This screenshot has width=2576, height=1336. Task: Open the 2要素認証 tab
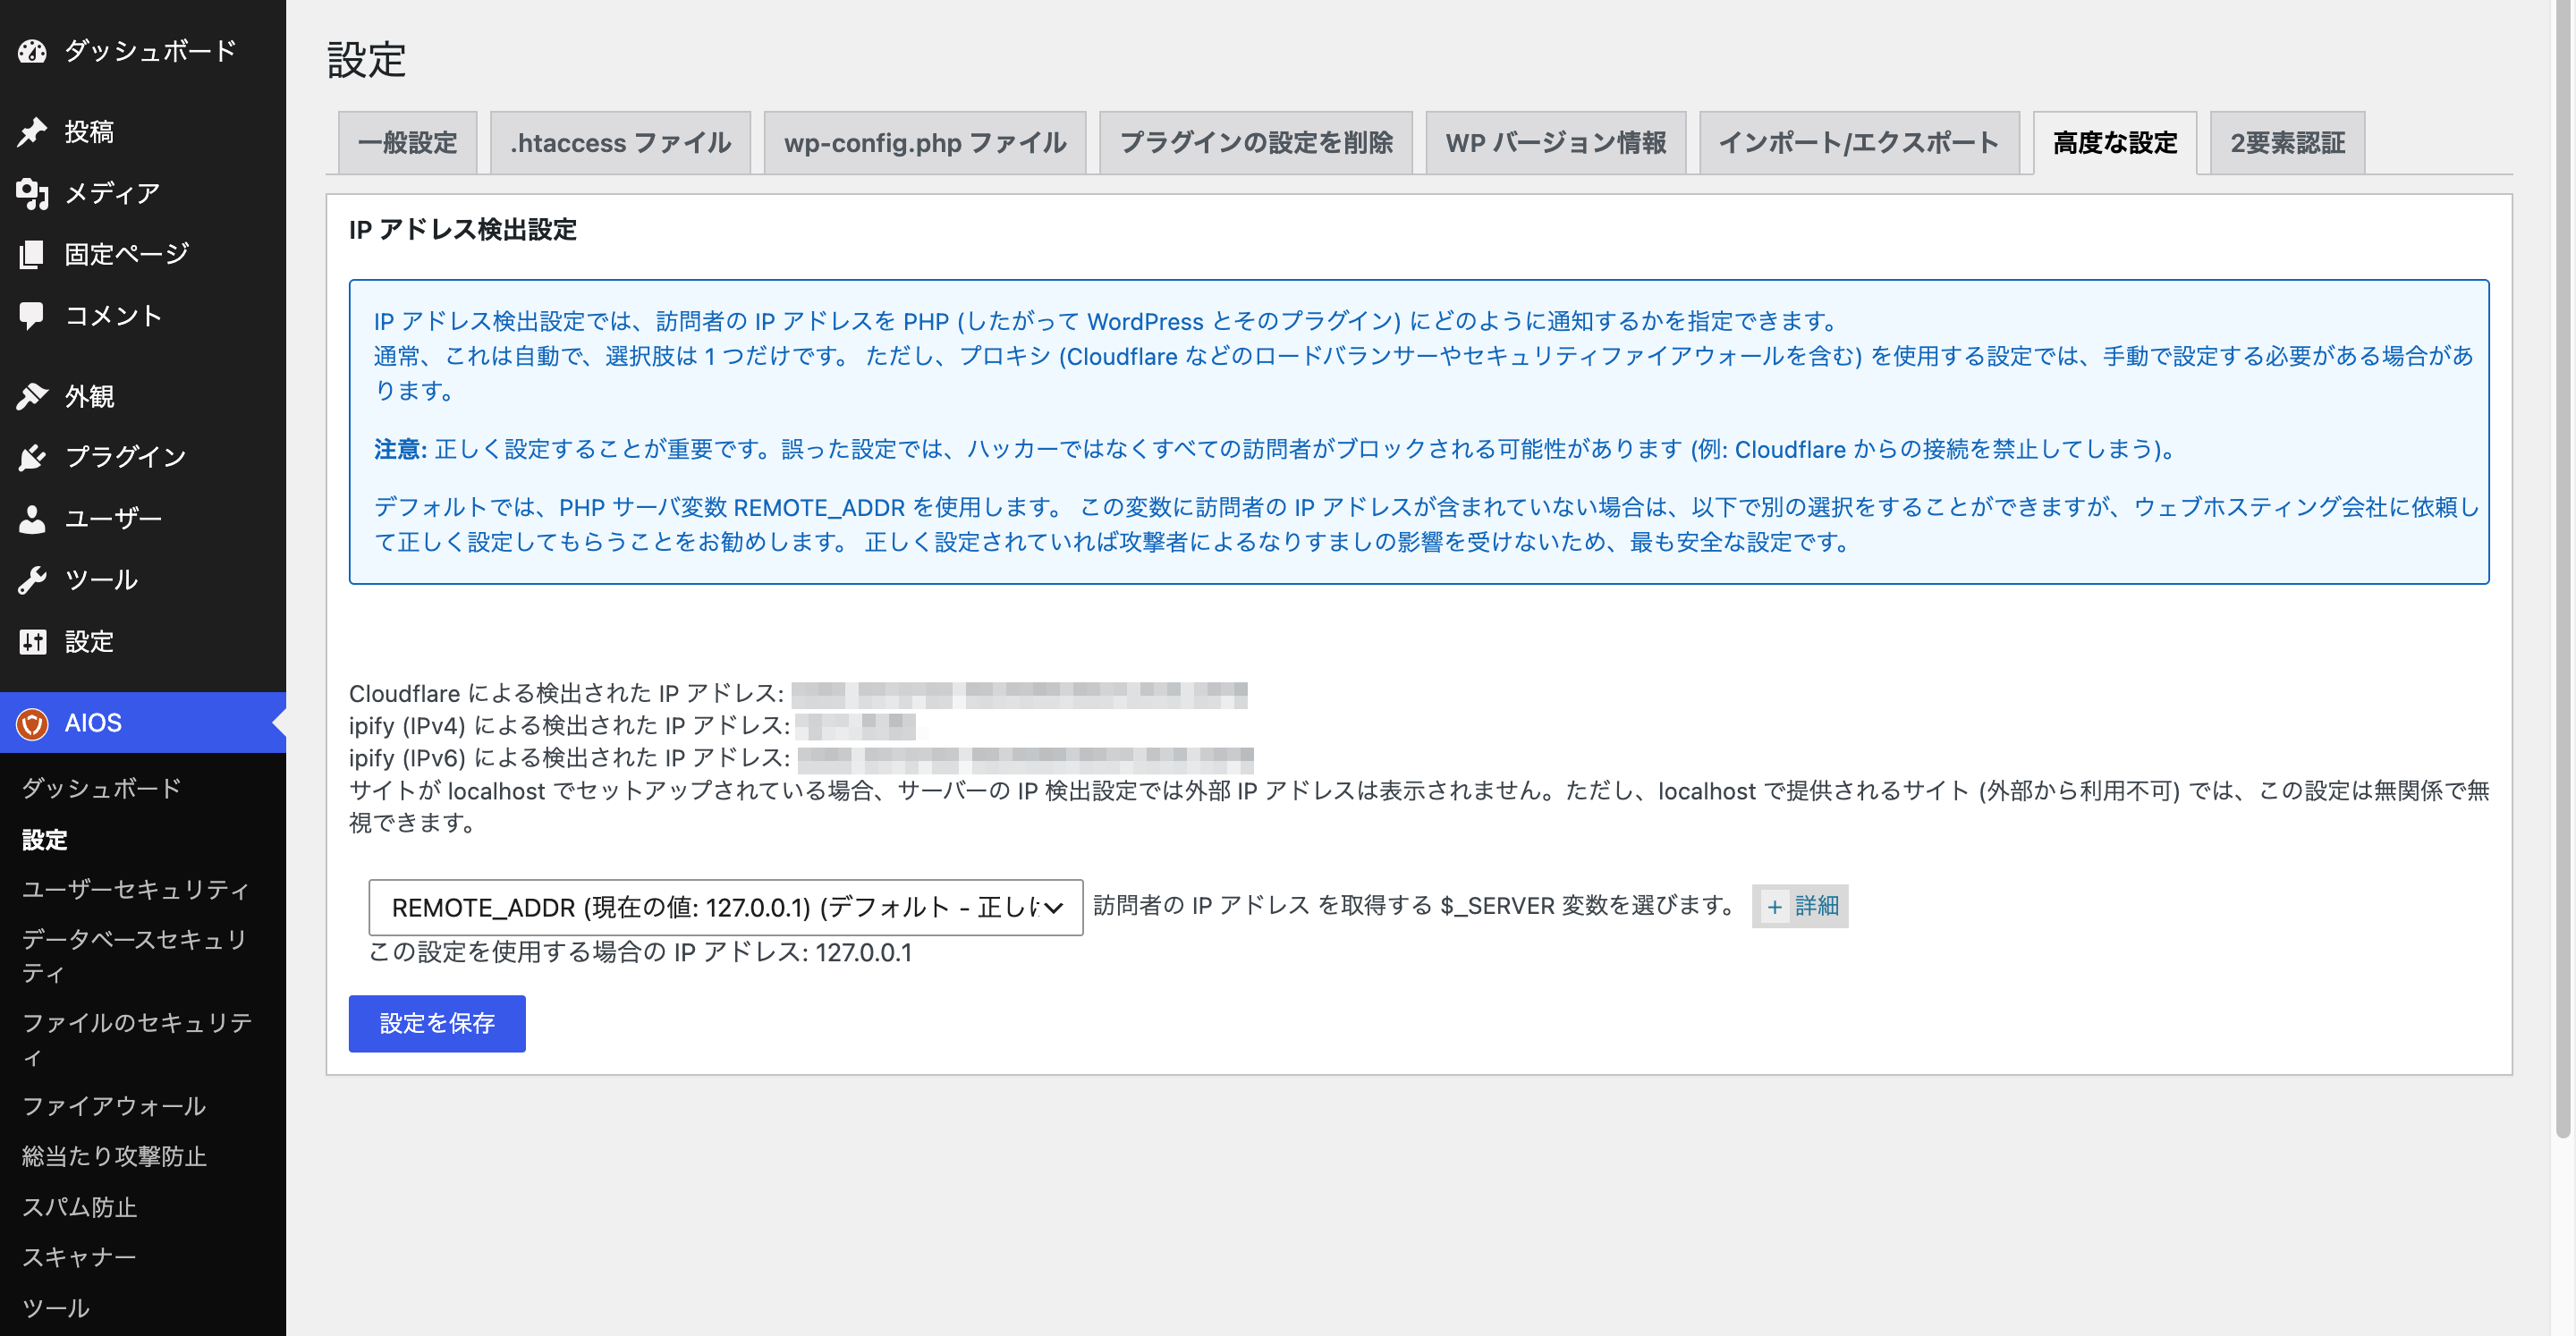[2287, 143]
